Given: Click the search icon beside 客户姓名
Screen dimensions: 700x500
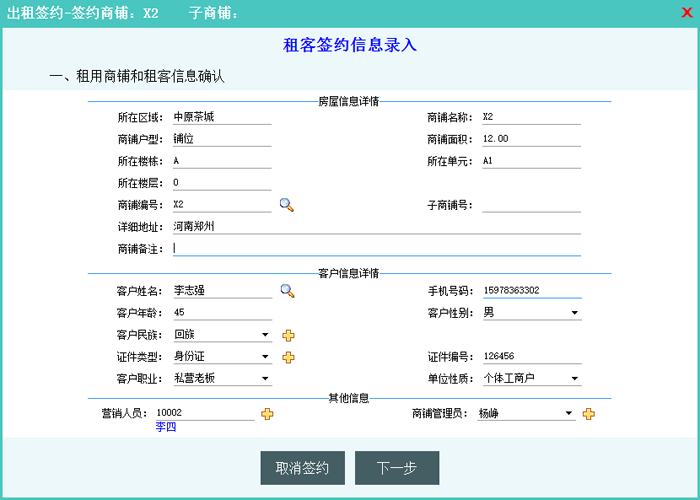Looking at the screenshot, I should (287, 291).
